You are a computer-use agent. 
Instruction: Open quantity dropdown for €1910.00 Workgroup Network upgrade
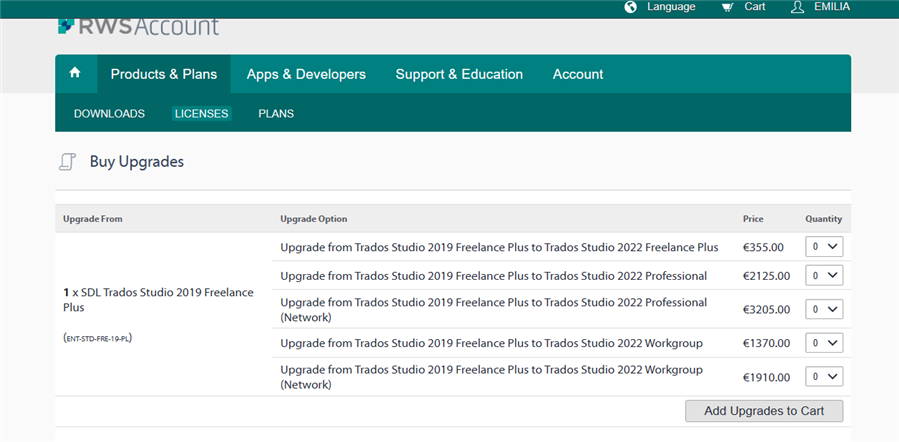click(824, 377)
